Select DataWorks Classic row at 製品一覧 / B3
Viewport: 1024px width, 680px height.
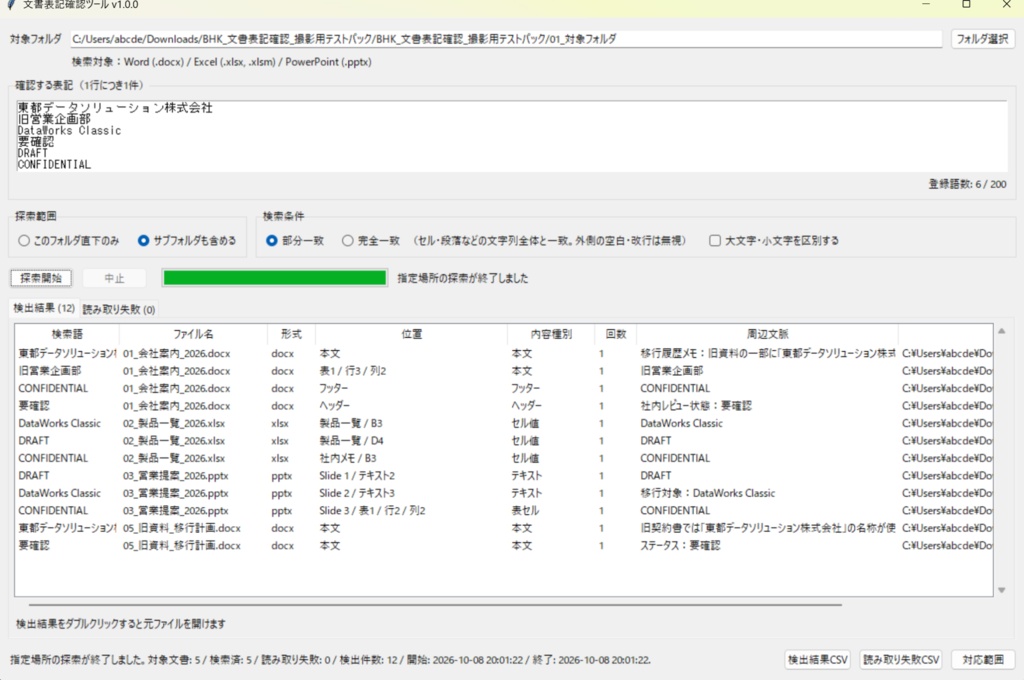coord(504,423)
